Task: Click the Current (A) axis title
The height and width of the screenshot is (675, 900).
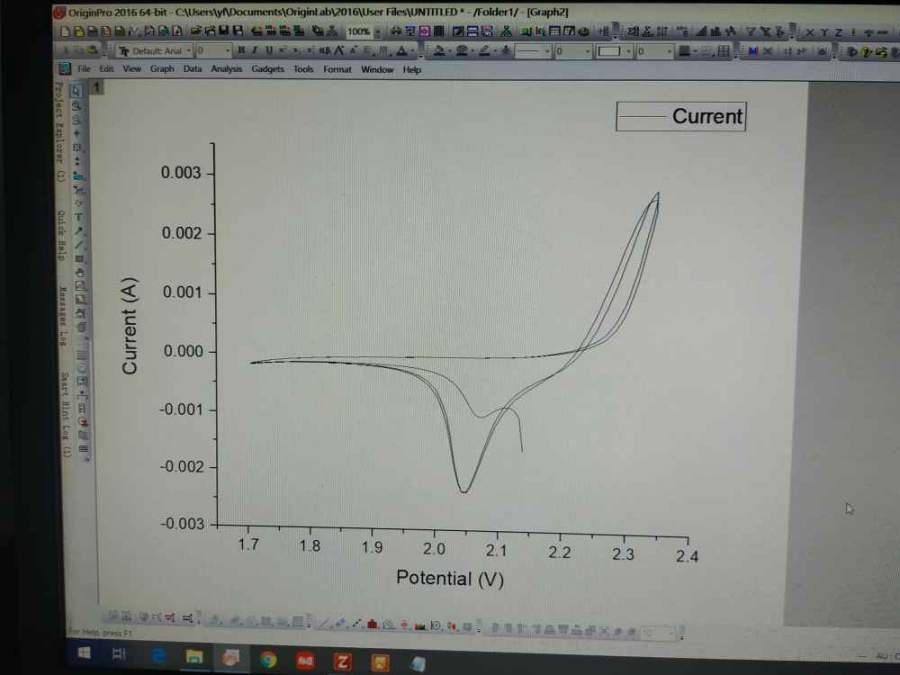Action: 130,326
